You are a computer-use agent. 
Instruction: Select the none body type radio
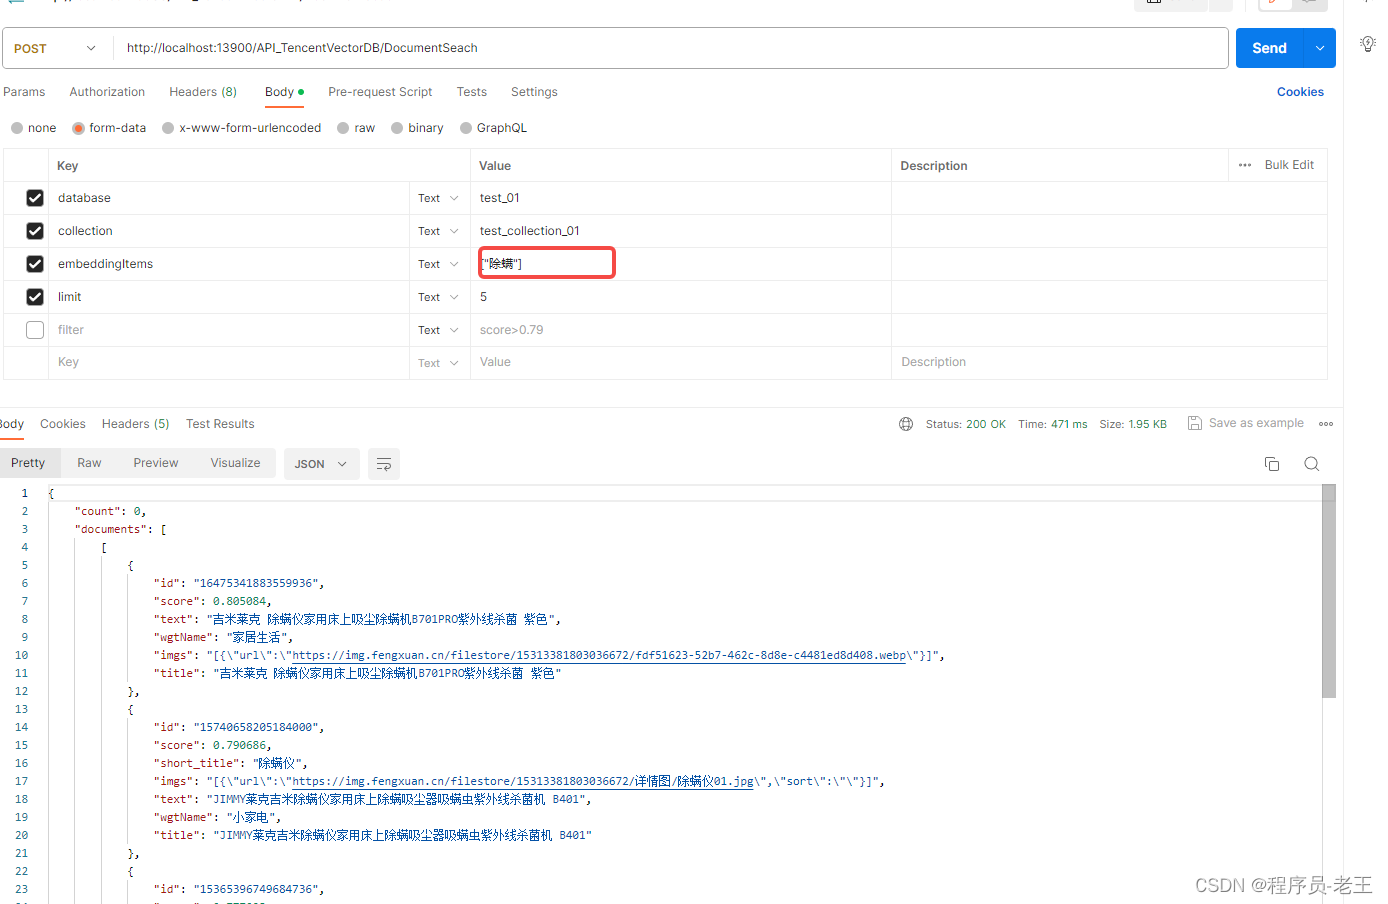point(17,128)
